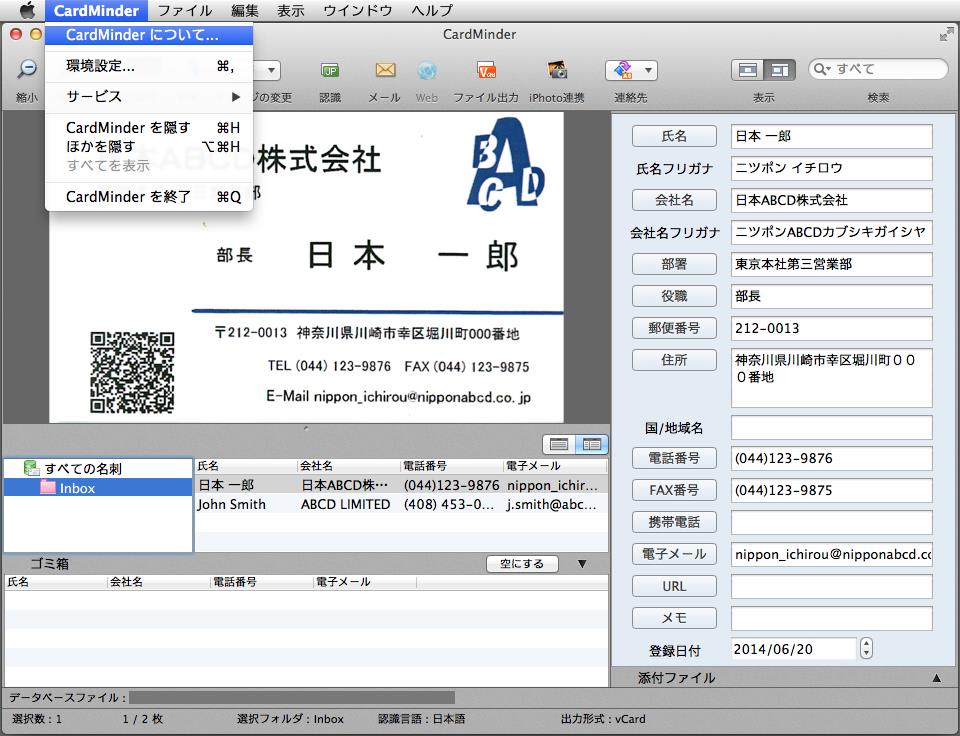Choose ほかを隠す menu entry
This screenshot has height=736, width=960.
point(149,146)
